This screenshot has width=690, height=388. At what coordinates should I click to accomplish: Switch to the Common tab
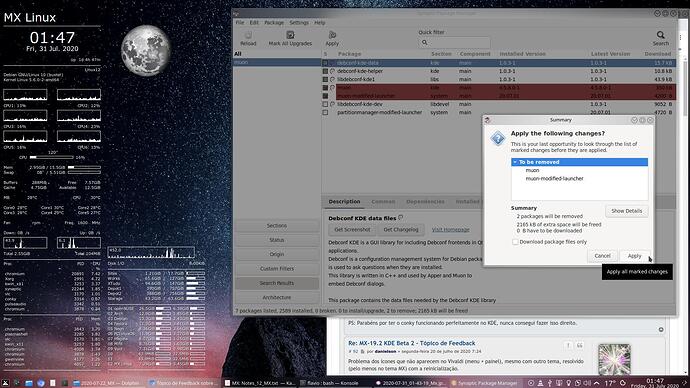point(383,201)
